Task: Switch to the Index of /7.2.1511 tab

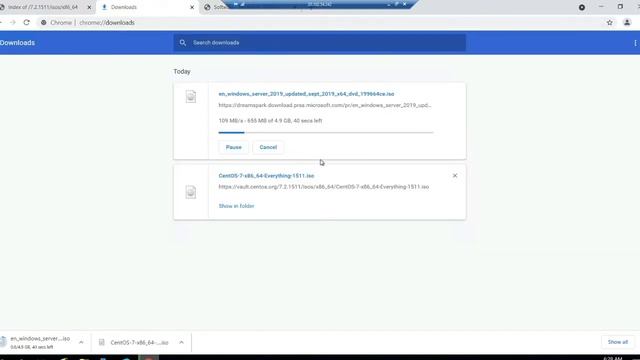Action: click(43, 7)
